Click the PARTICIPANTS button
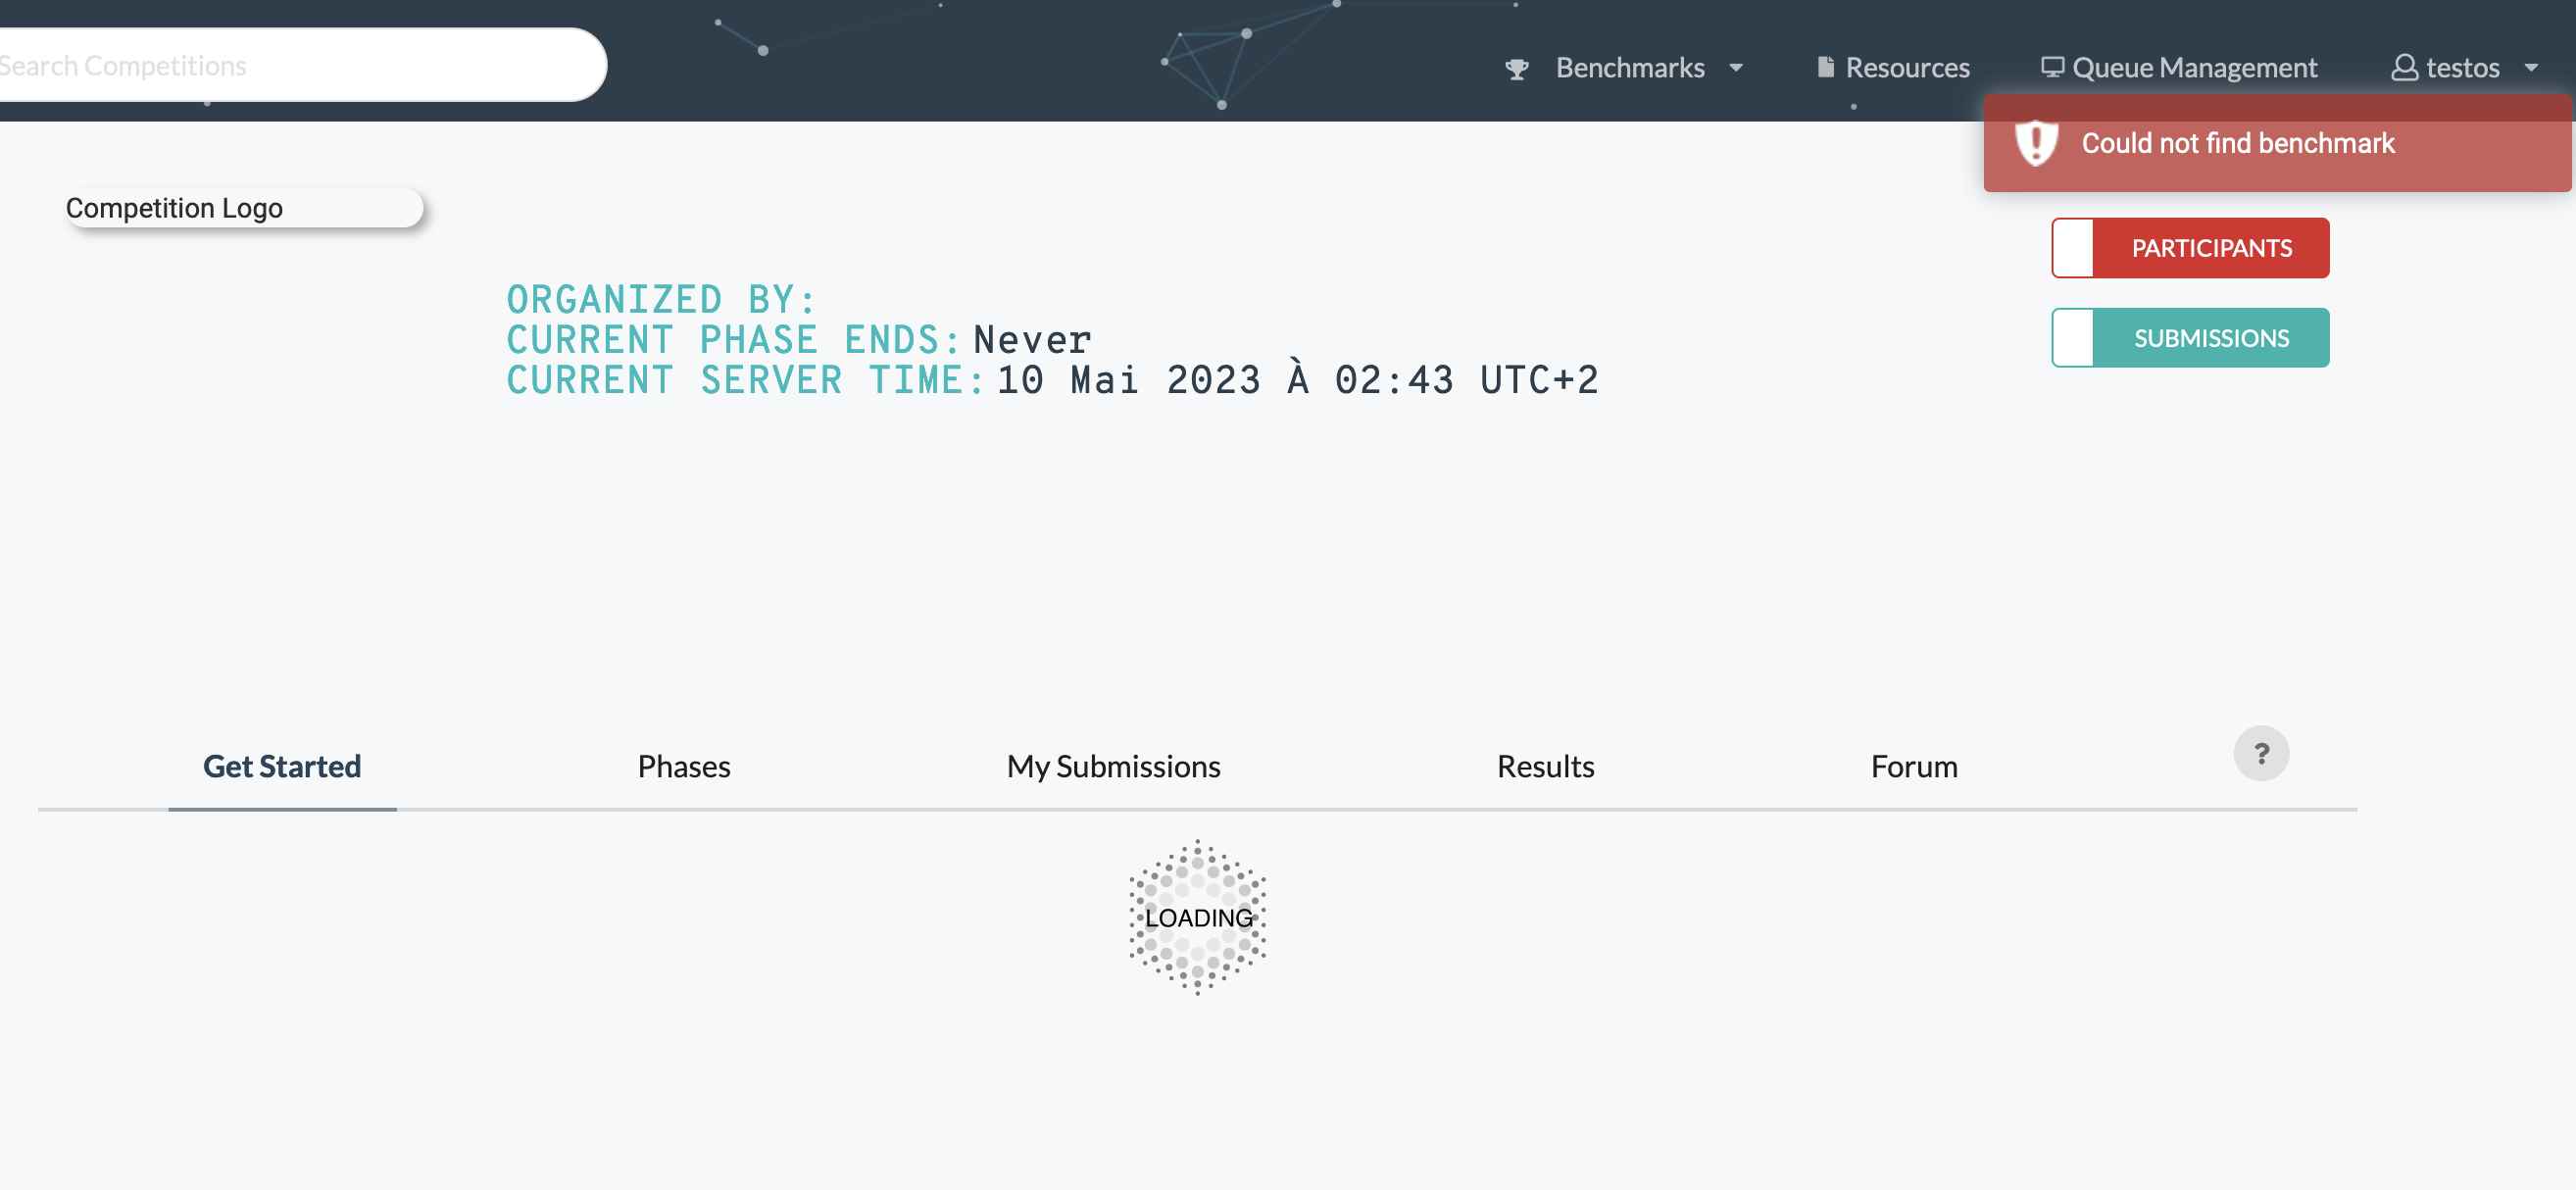This screenshot has width=2576, height=1190. [x=2211, y=247]
